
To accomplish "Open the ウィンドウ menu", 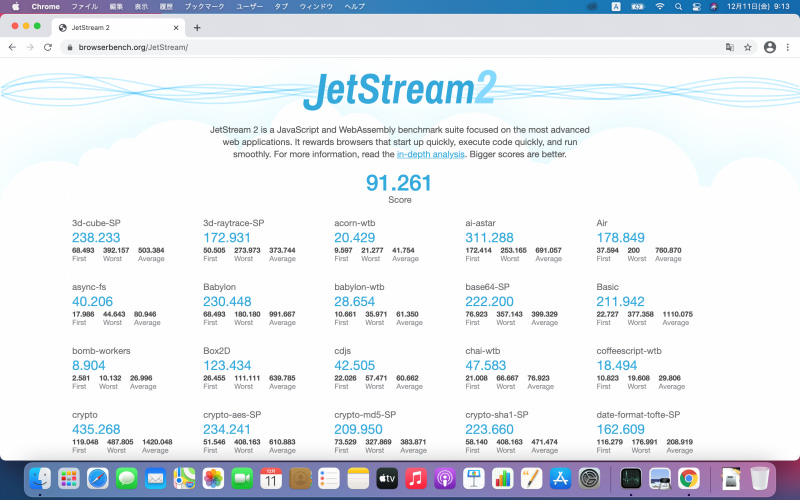I will tap(316, 7).
